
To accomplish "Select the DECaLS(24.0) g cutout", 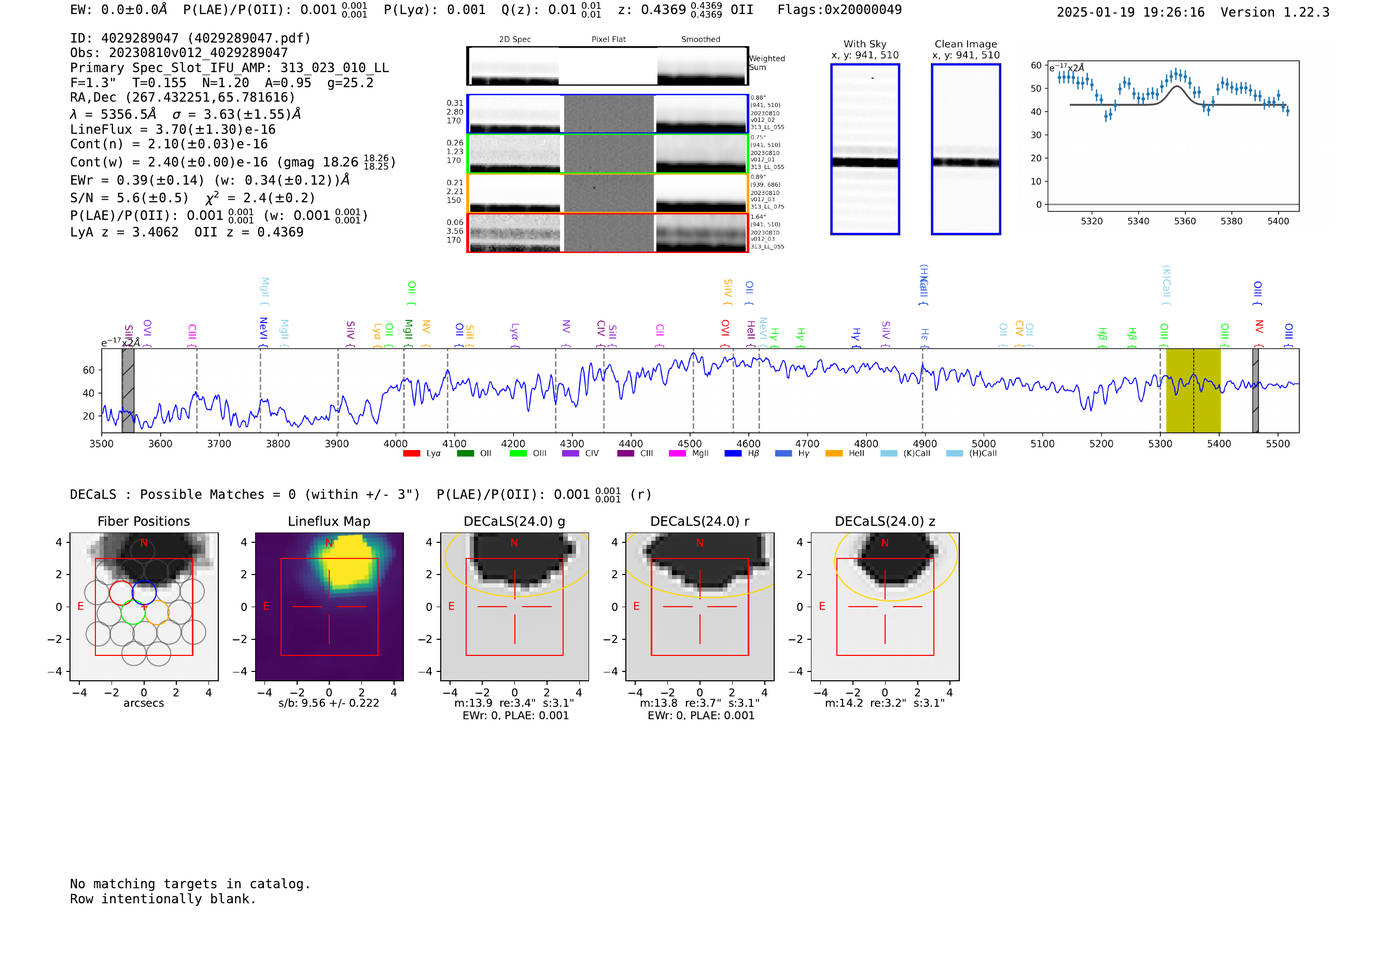I will [515, 606].
